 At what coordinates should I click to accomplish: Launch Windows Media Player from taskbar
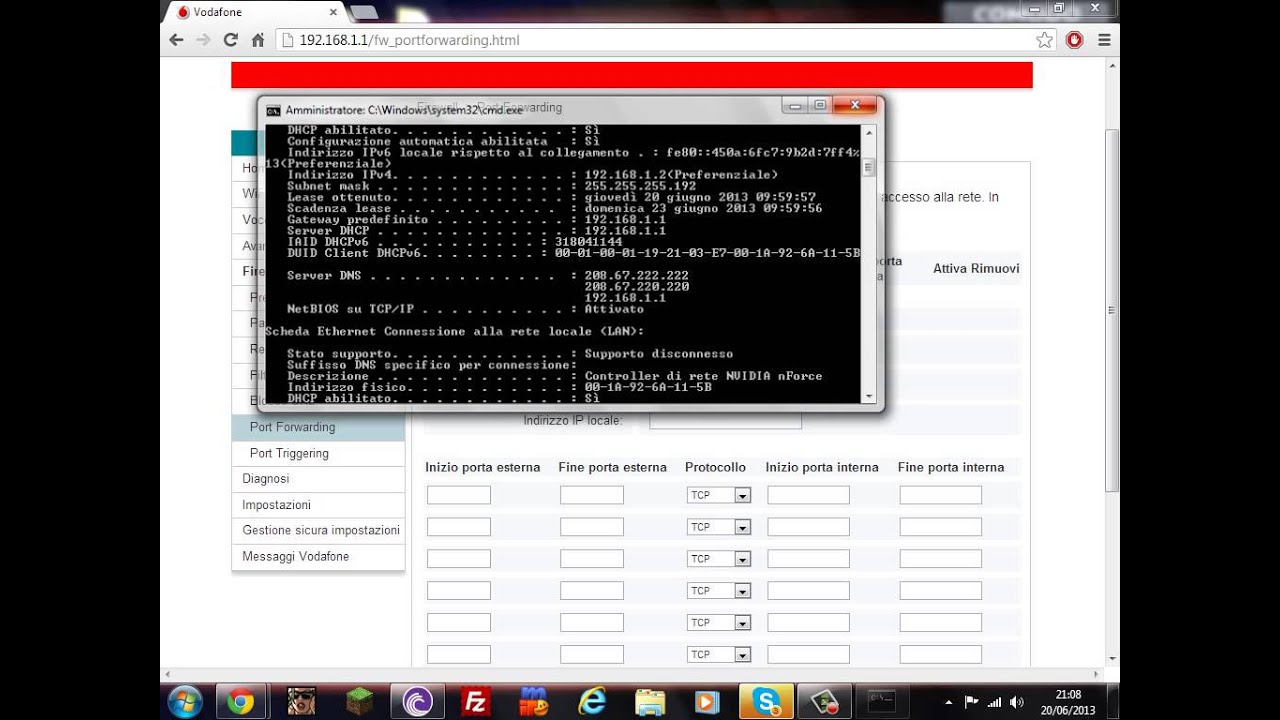[x=708, y=702]
